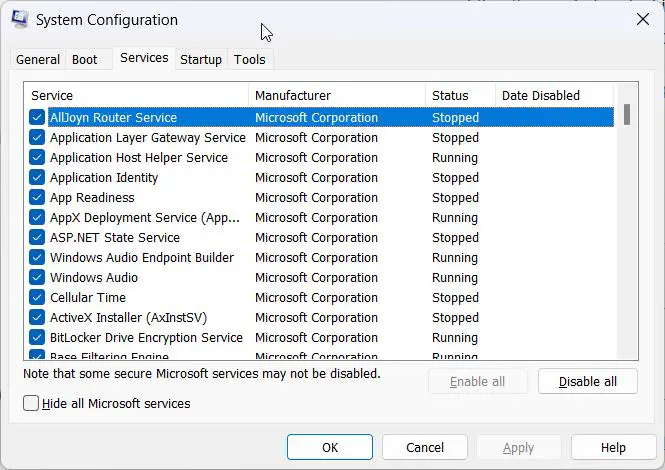
Task: Uncheck ActiveX Installer (AxInstSV) checkbox
Action: tap(37, 317)
